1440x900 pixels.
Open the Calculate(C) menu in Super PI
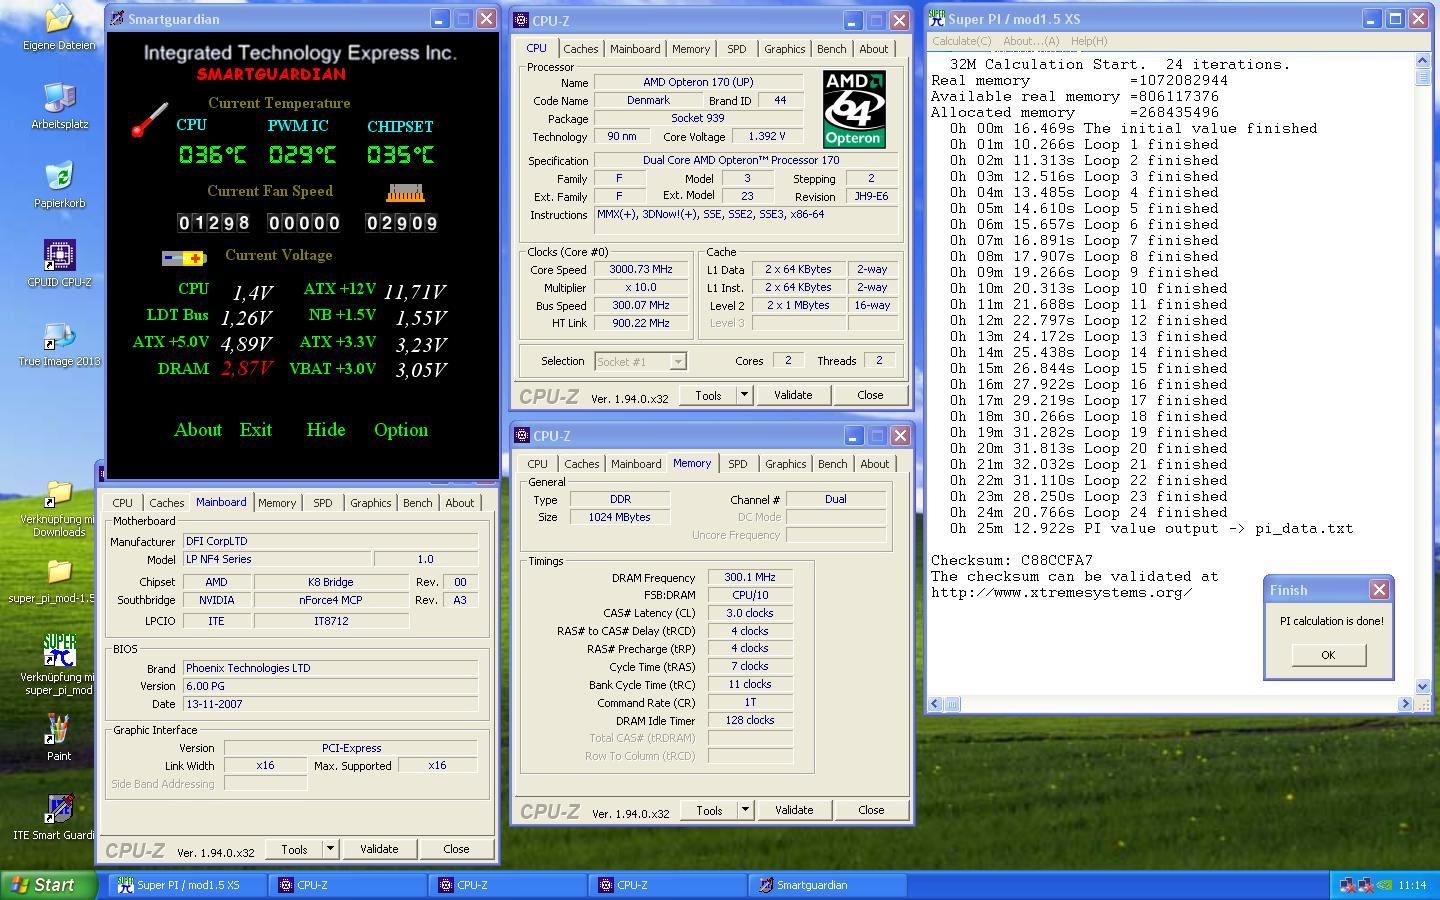coord(961,41)
